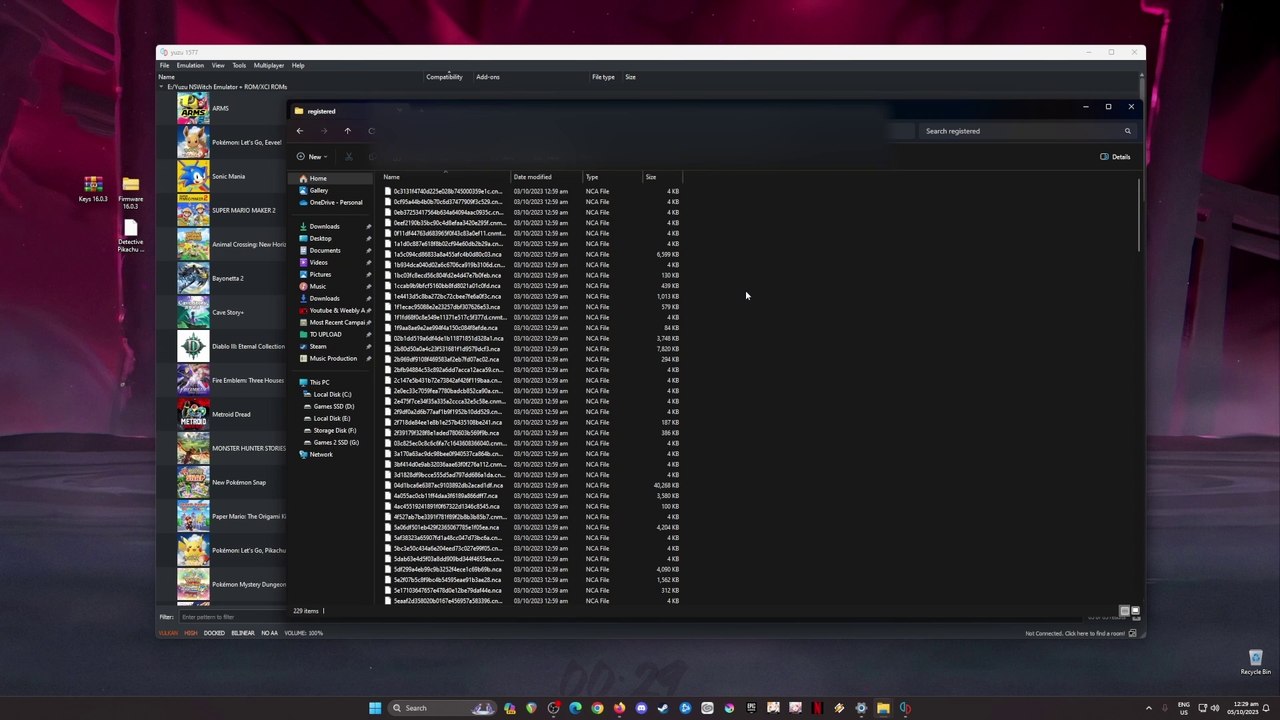Screen dimensions: 1280x720
Task: Toggle the Details pane button
Action: coord(1115,157)
